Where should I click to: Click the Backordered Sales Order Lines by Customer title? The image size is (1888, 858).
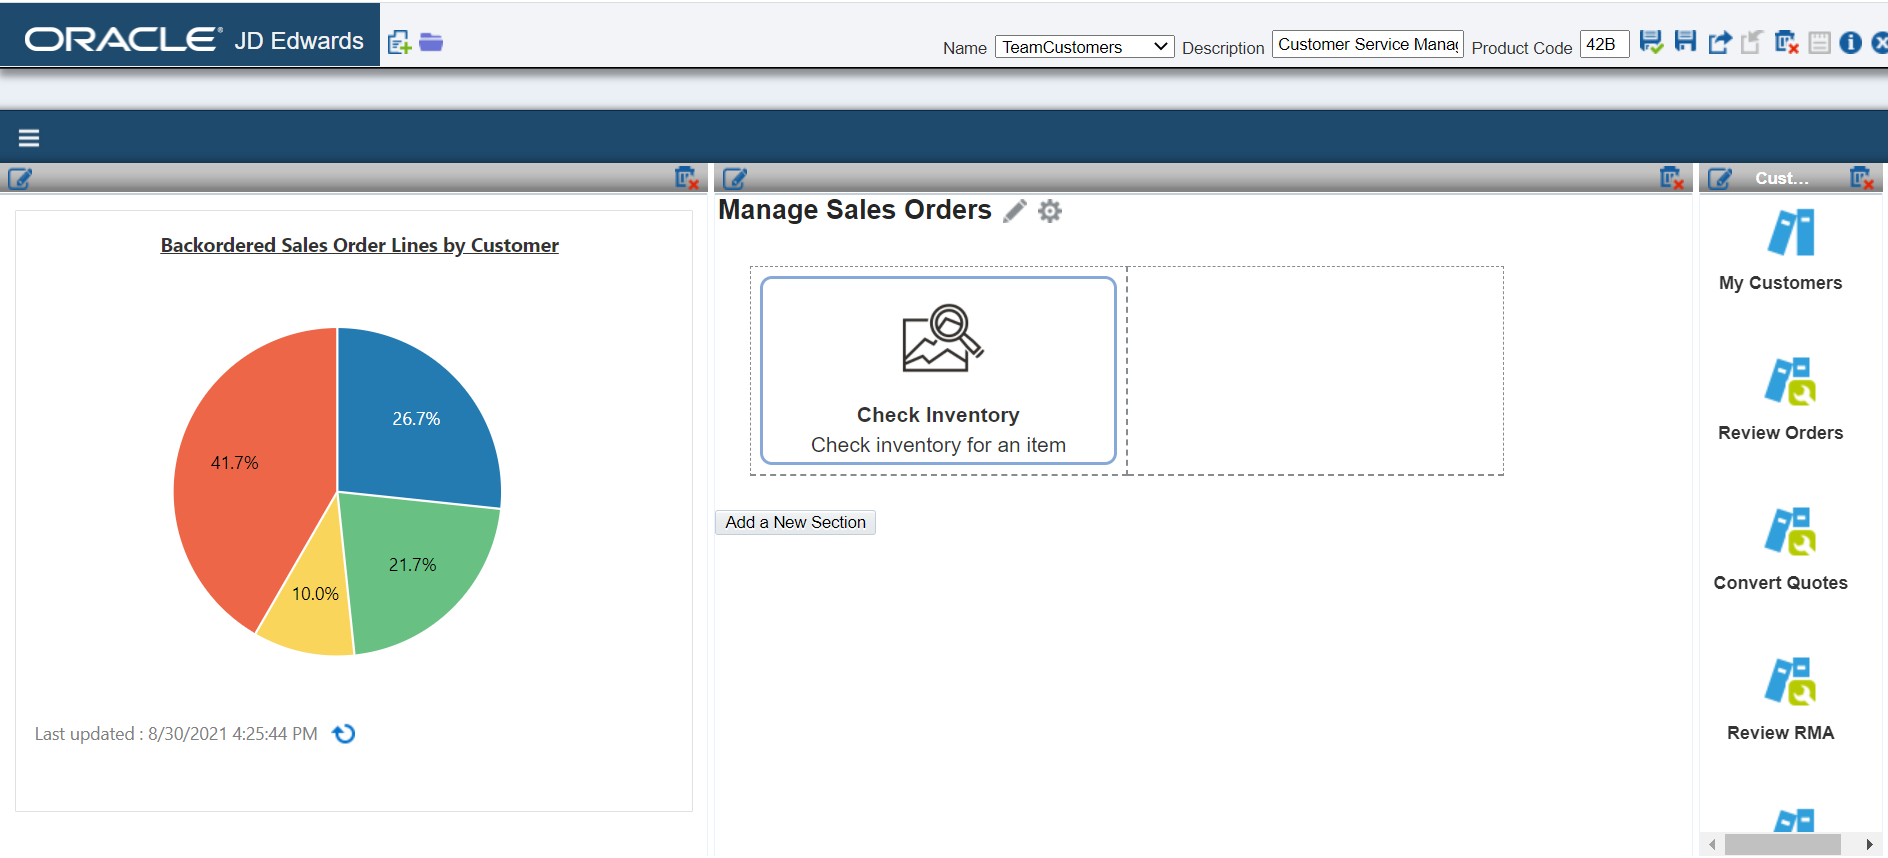(359, 245)
